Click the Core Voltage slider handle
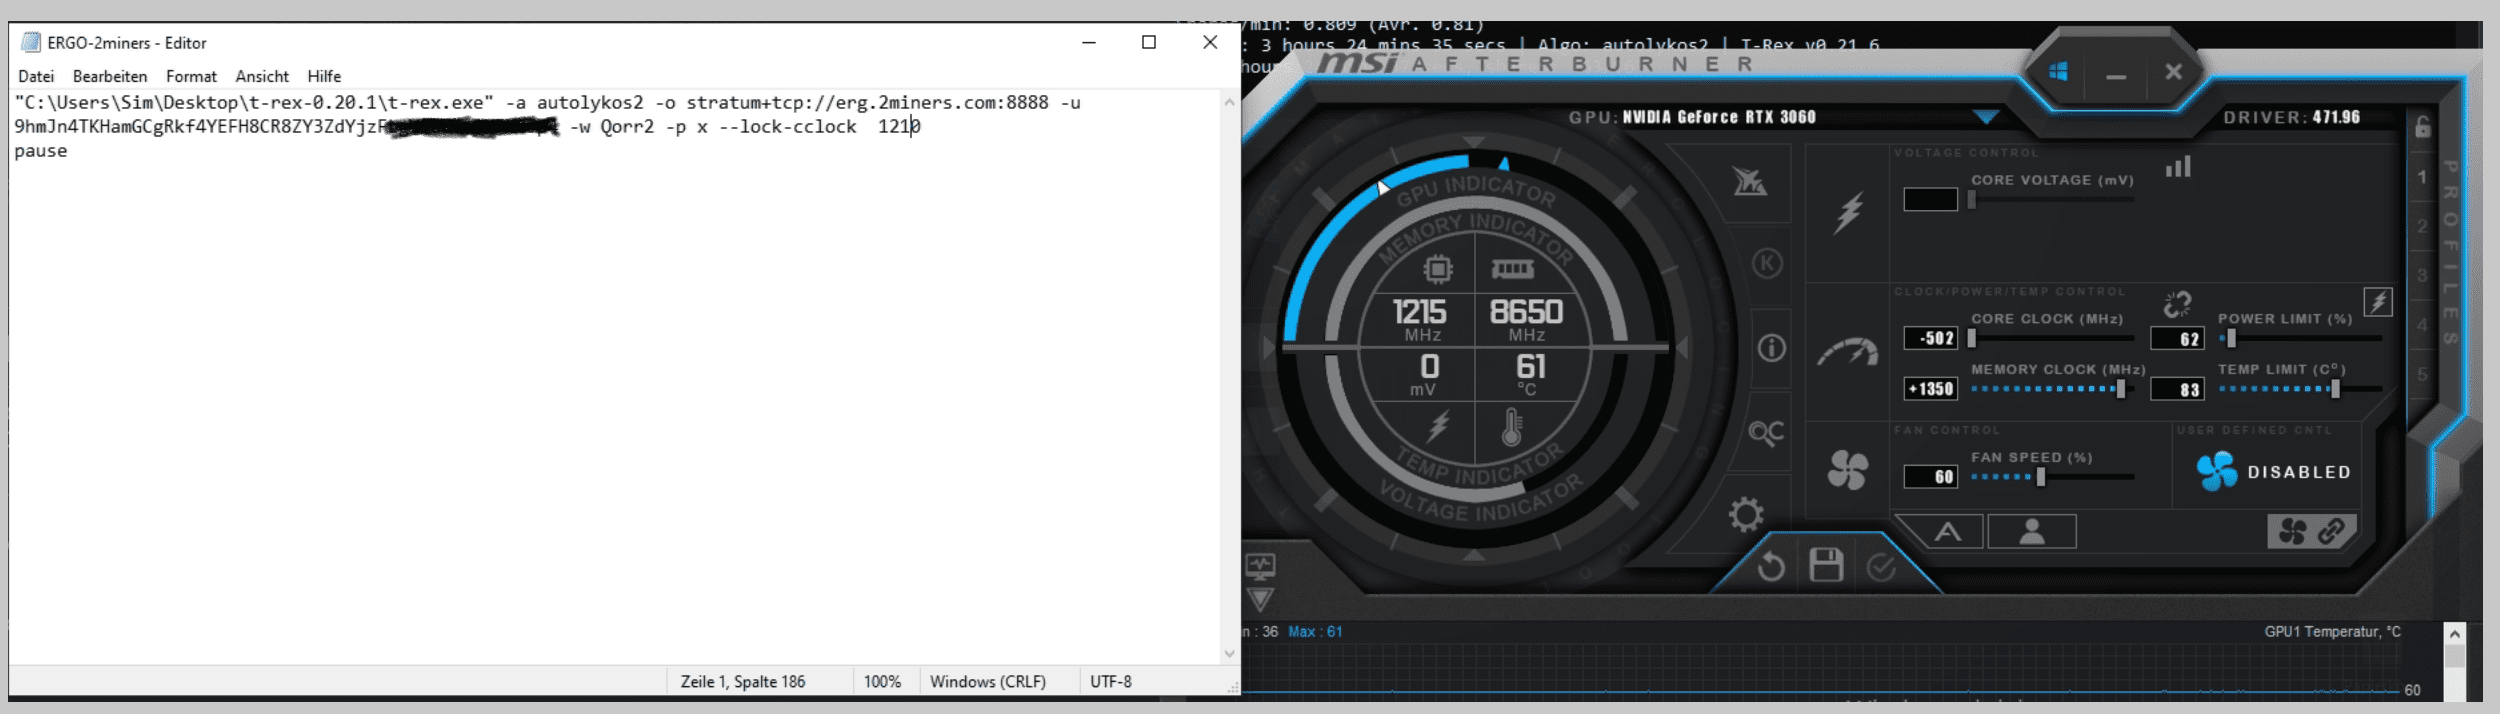The image size is (2500, 714). (x=1971, y=199)
